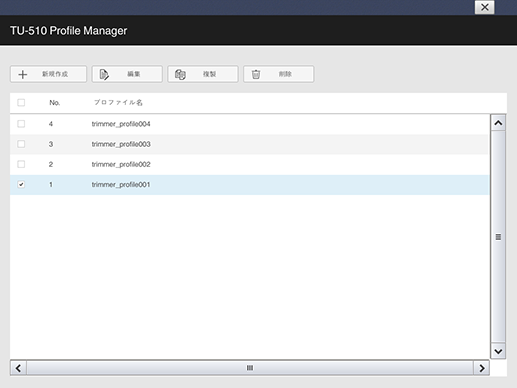This screenshot has width=517, height=388.
Task: Click the 編集 button label
Action: (x=134, y=74)
